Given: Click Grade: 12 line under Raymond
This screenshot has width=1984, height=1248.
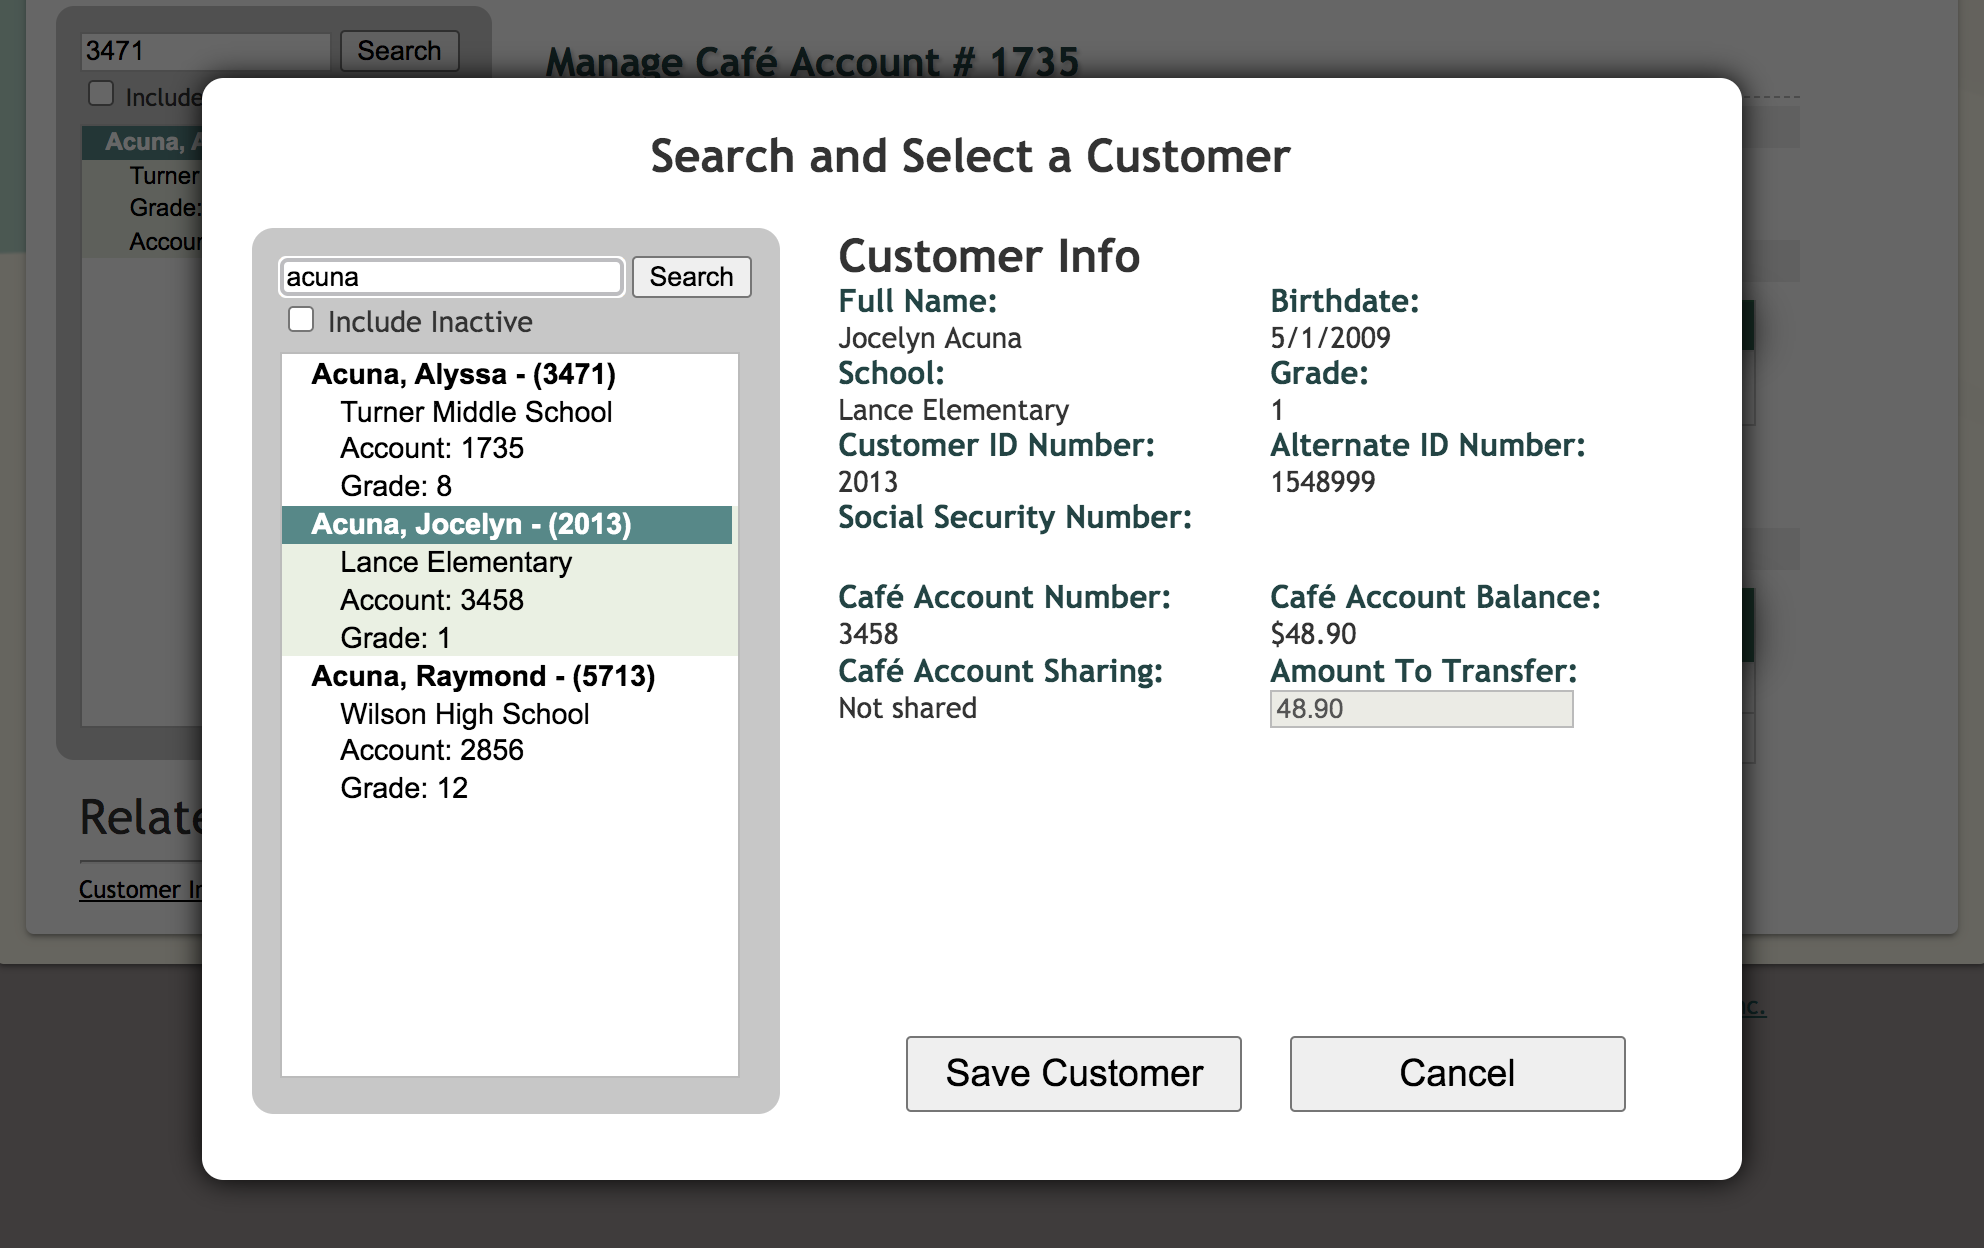Looking at the screenshot, I should pyautogui.click(x=404, y=788).
